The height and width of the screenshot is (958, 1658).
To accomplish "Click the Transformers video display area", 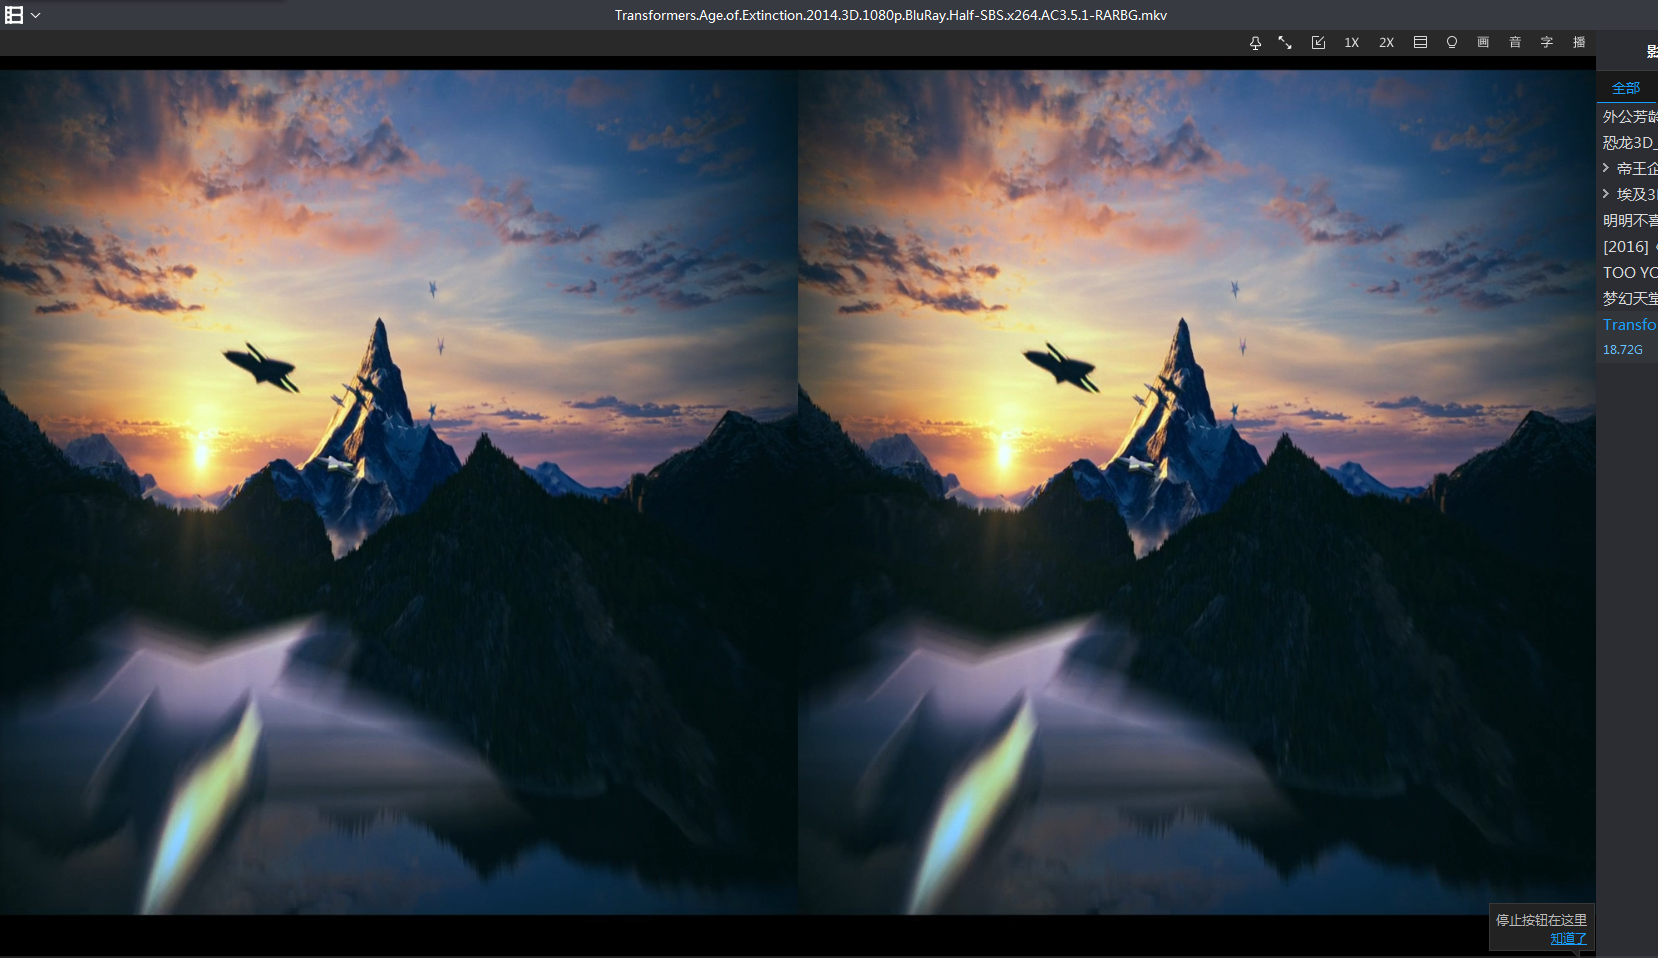I will tap(797, 492).
